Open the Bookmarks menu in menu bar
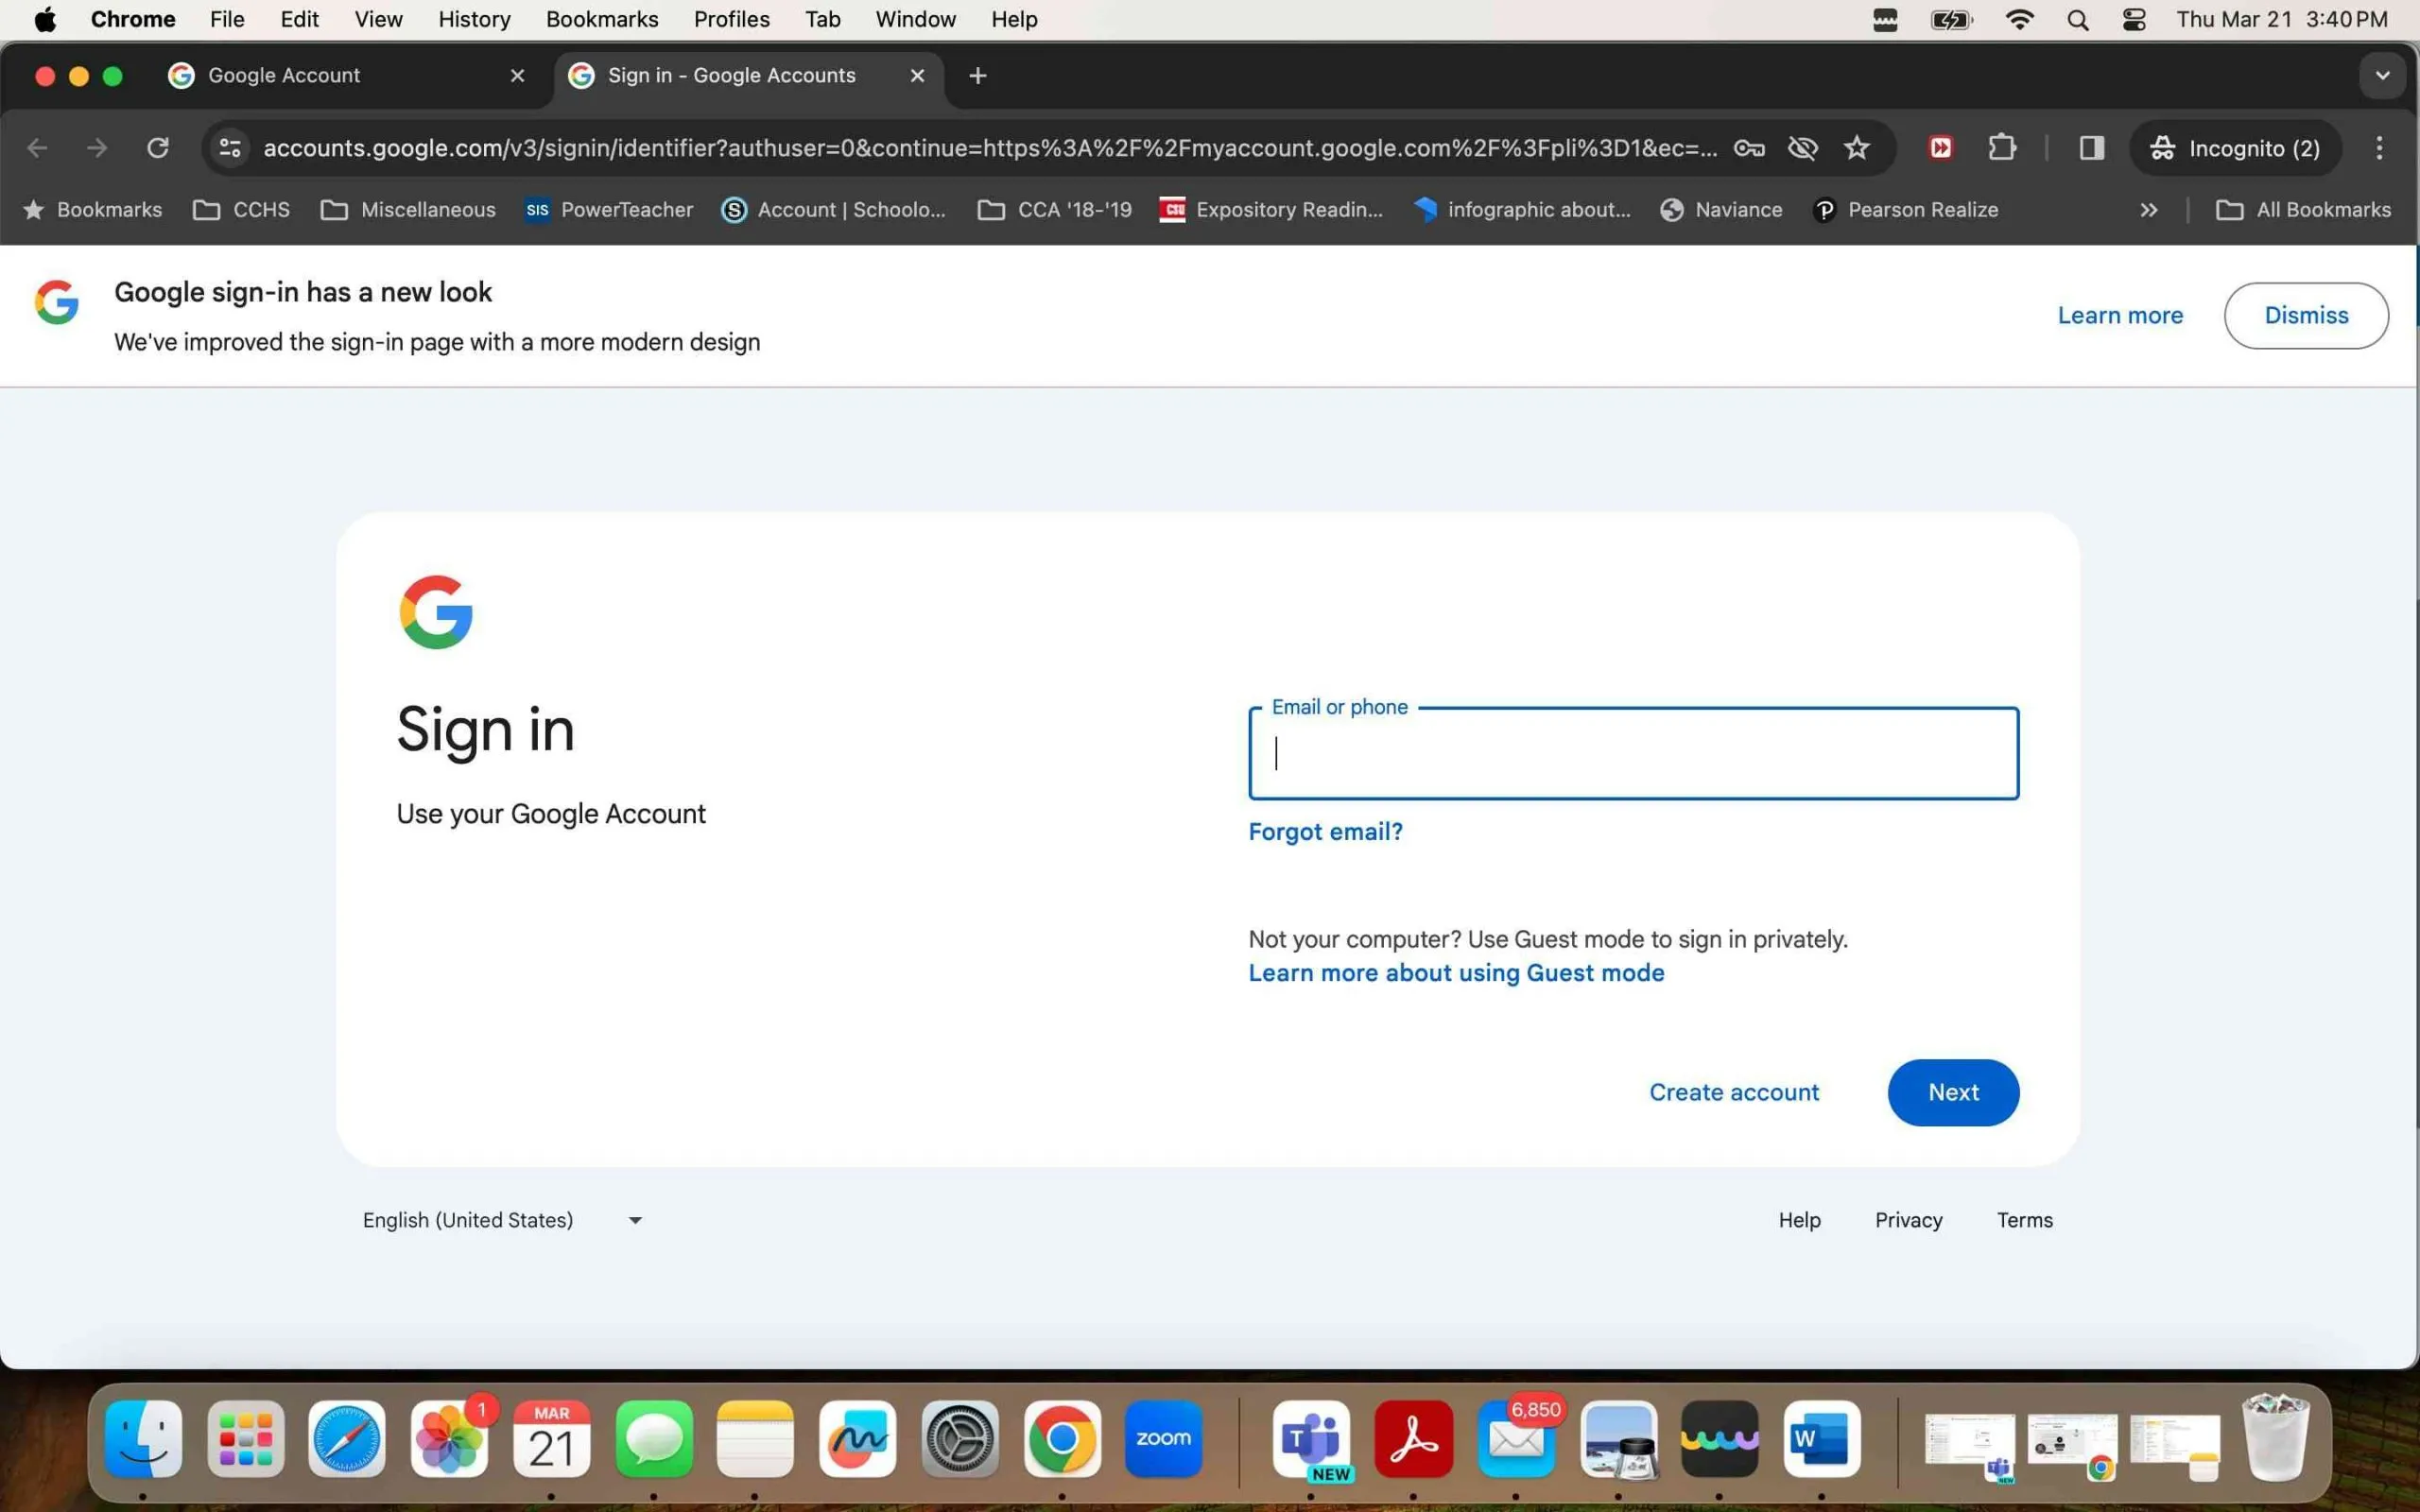Image resolution: width=2420 pixels, height=1512 pixels. pyautogui.click(x=602, y=19)
